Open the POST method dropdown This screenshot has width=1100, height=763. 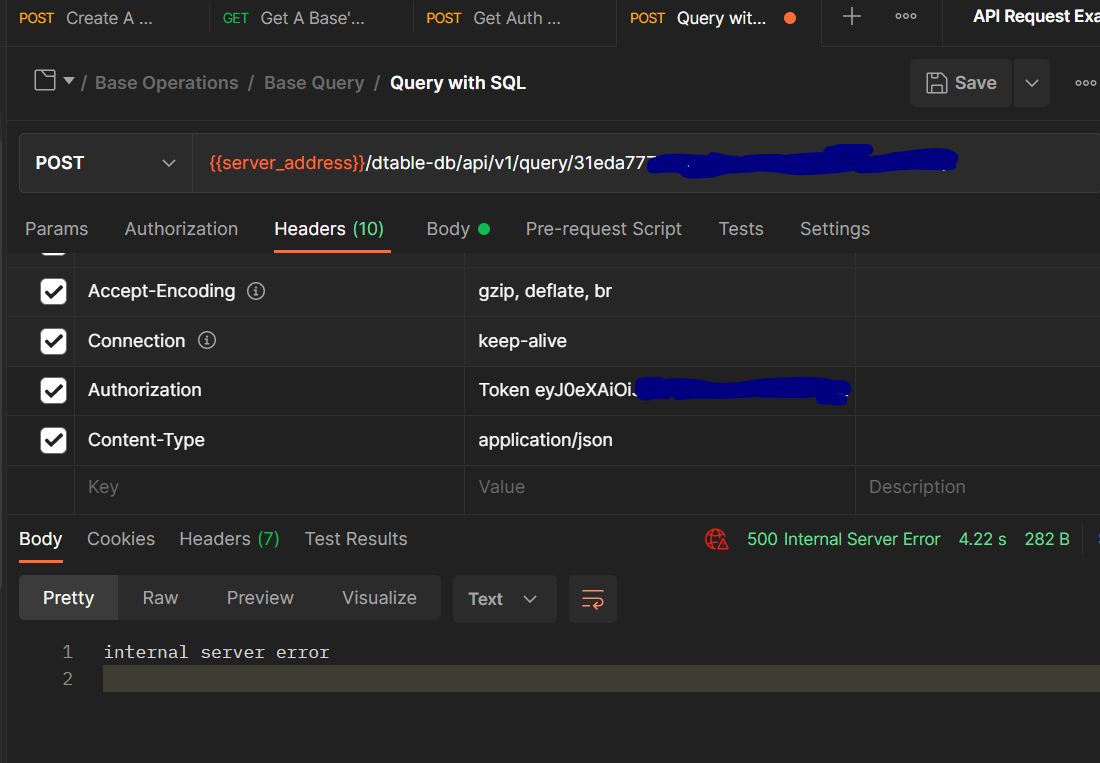[x=105, y=163]
